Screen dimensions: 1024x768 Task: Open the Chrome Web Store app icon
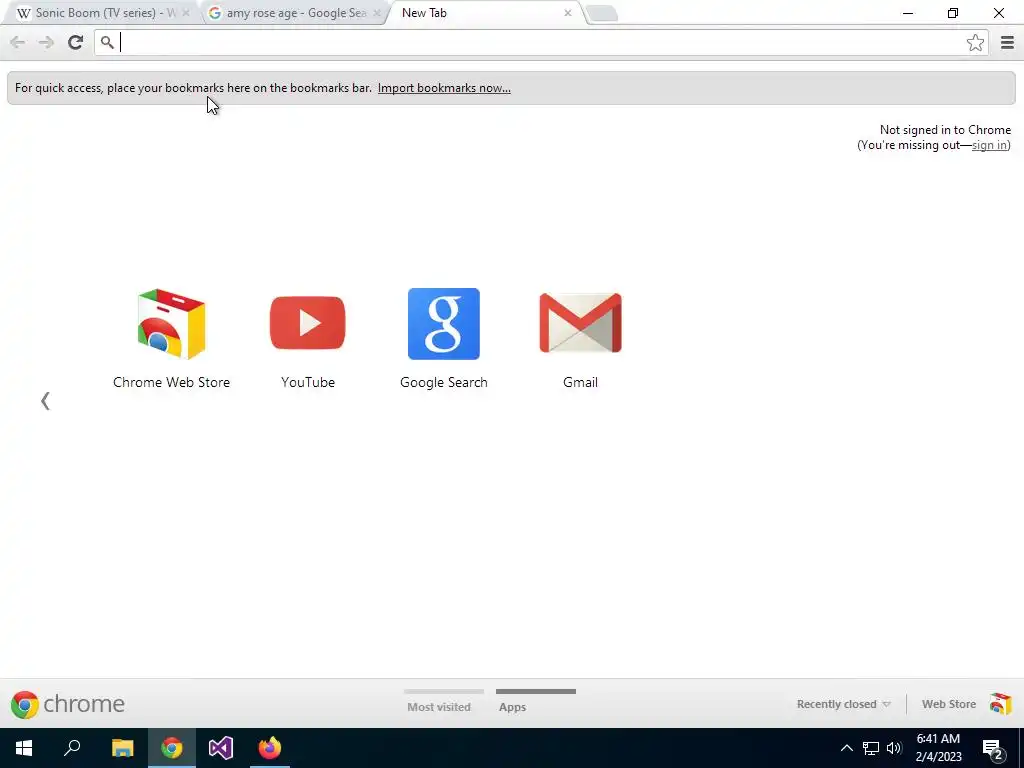click(171, 324)
